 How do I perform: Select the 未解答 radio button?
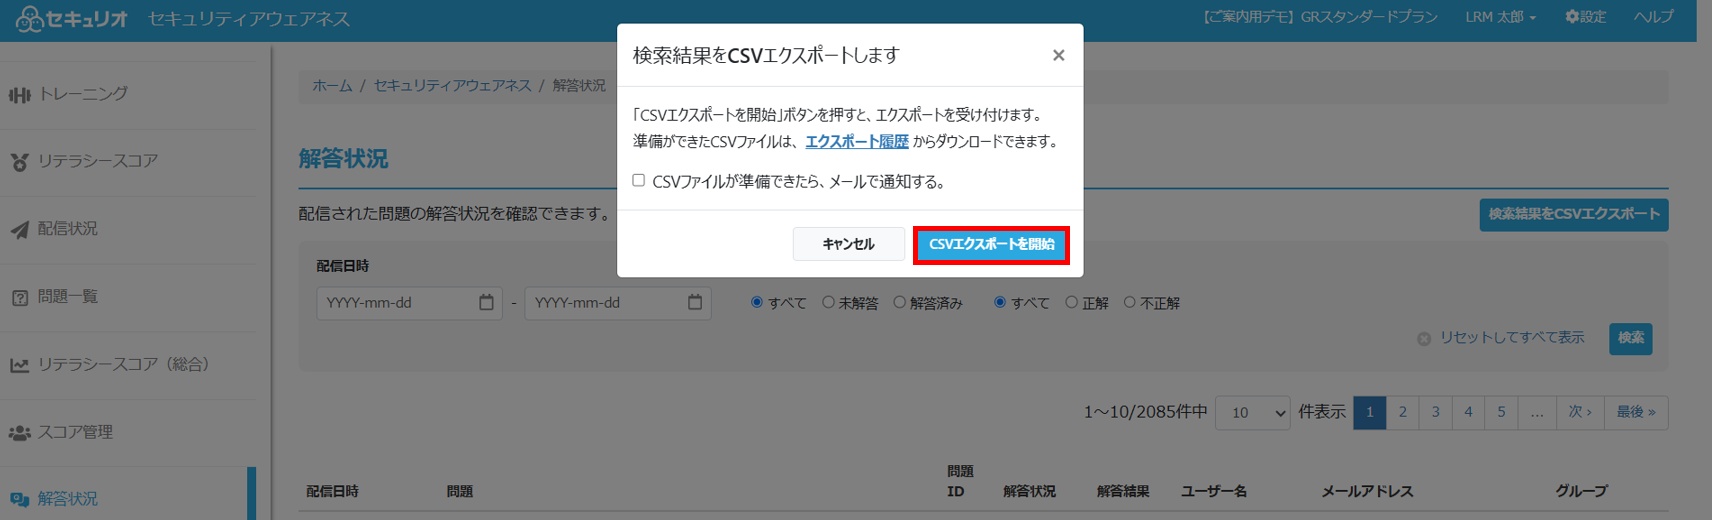pyautogui.click(x=828, y=302)
